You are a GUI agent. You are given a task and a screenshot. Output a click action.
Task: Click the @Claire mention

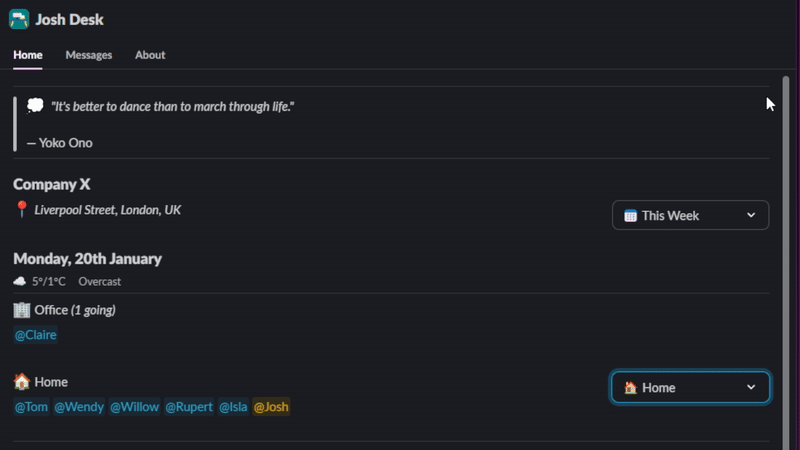click(36, 336)
